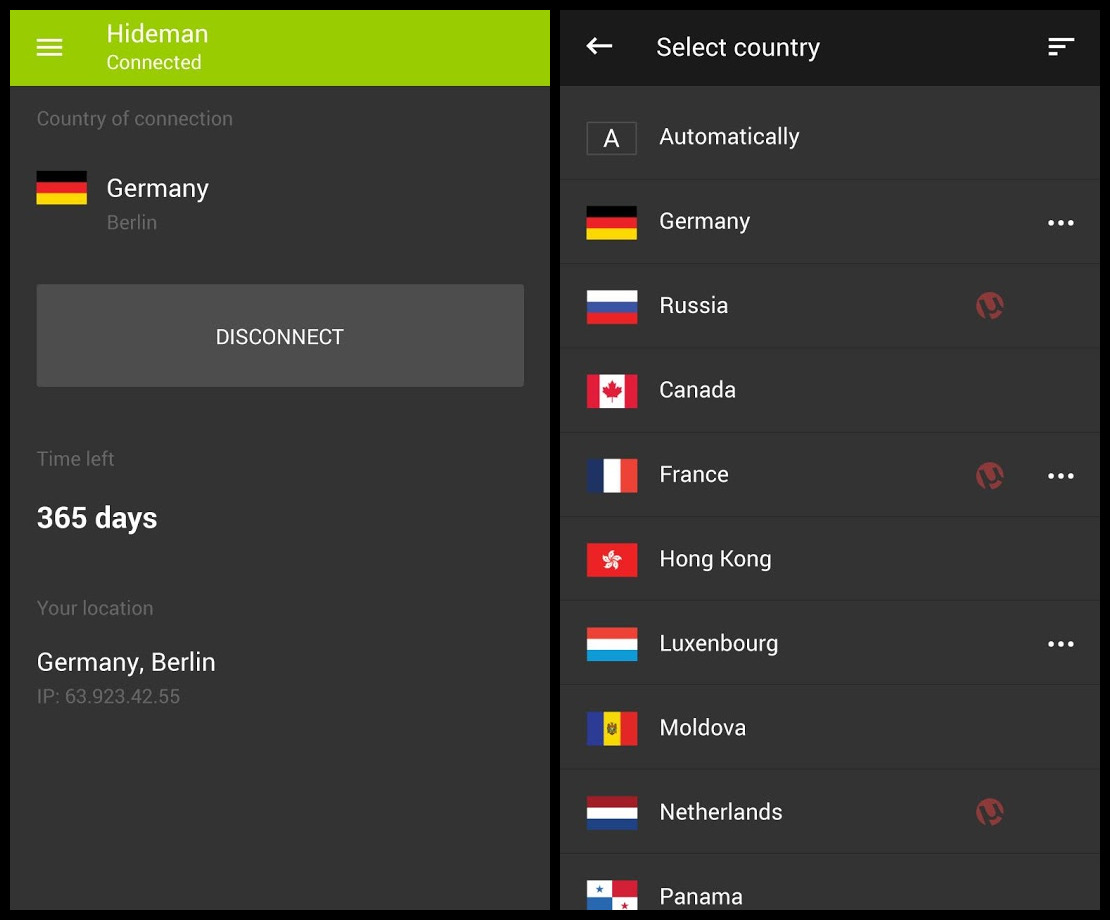Click the 'Germany, Berlin' location text
1110x920 pixels.
coord(126,662)
